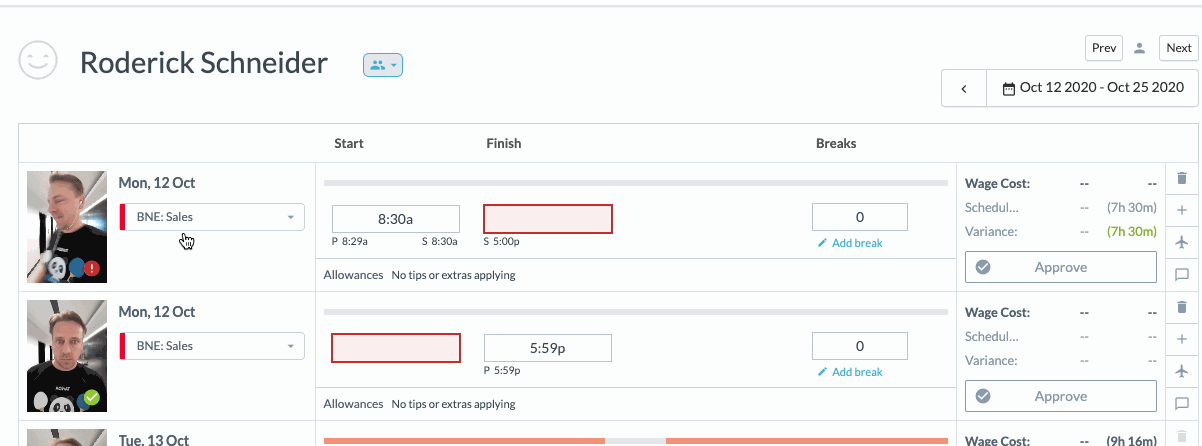Image resolution: width=1202 pixels, height=446 pixels.
Task: Open the team dropdown next to Roderick Schneider
Action: 382,65
